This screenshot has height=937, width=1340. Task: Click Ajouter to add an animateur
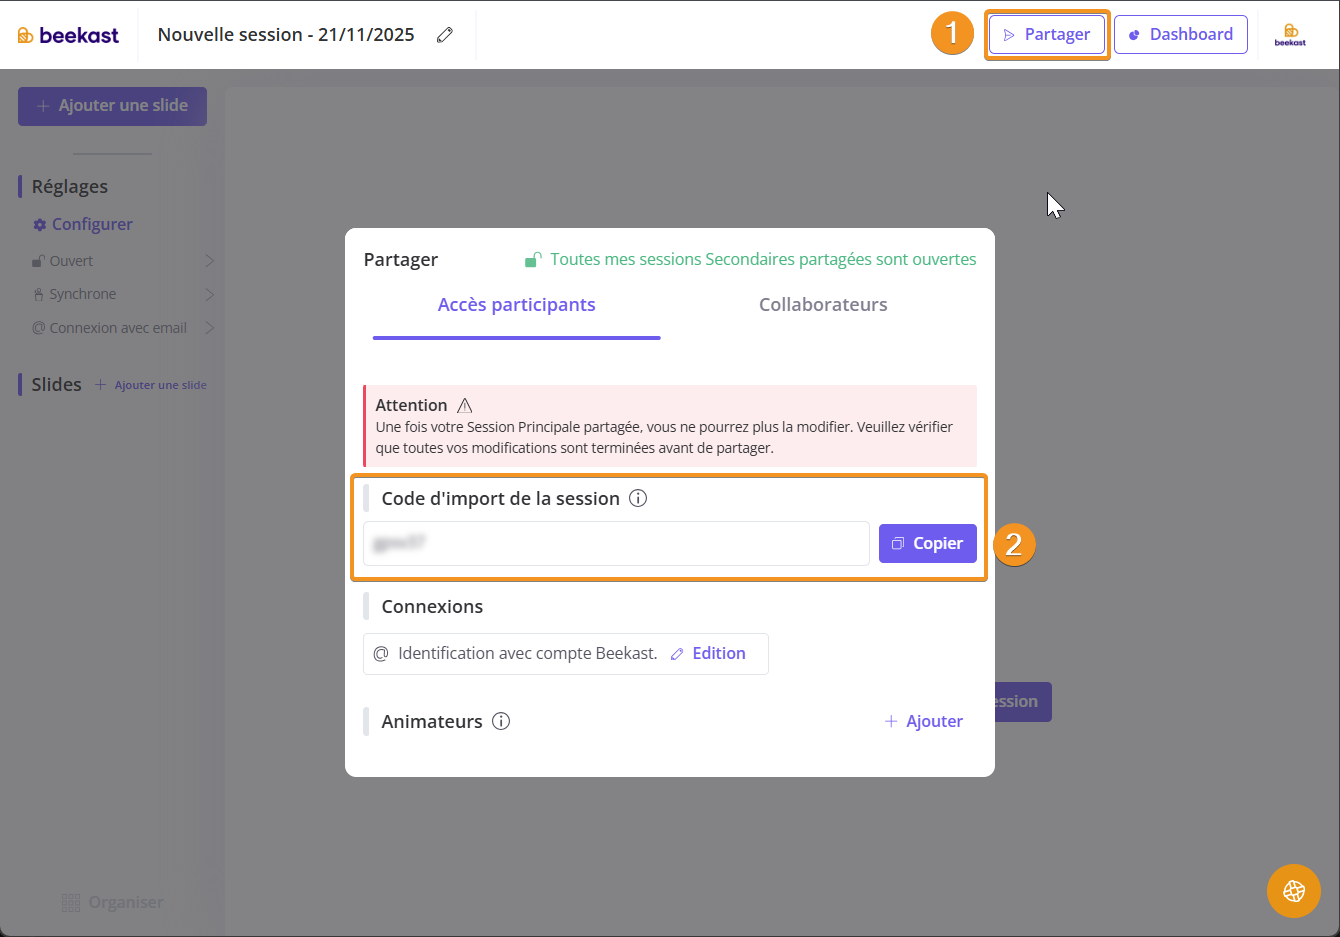coord(923,721)
